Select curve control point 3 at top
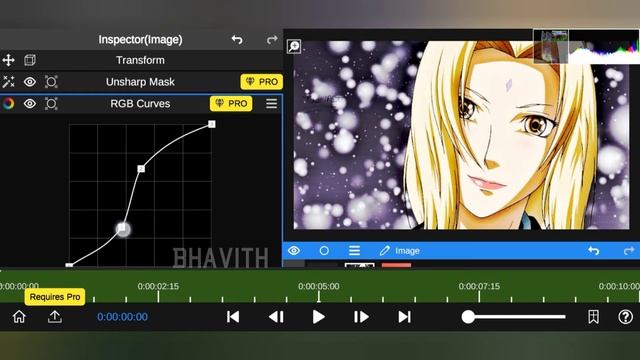 click(x=211, y=124)
